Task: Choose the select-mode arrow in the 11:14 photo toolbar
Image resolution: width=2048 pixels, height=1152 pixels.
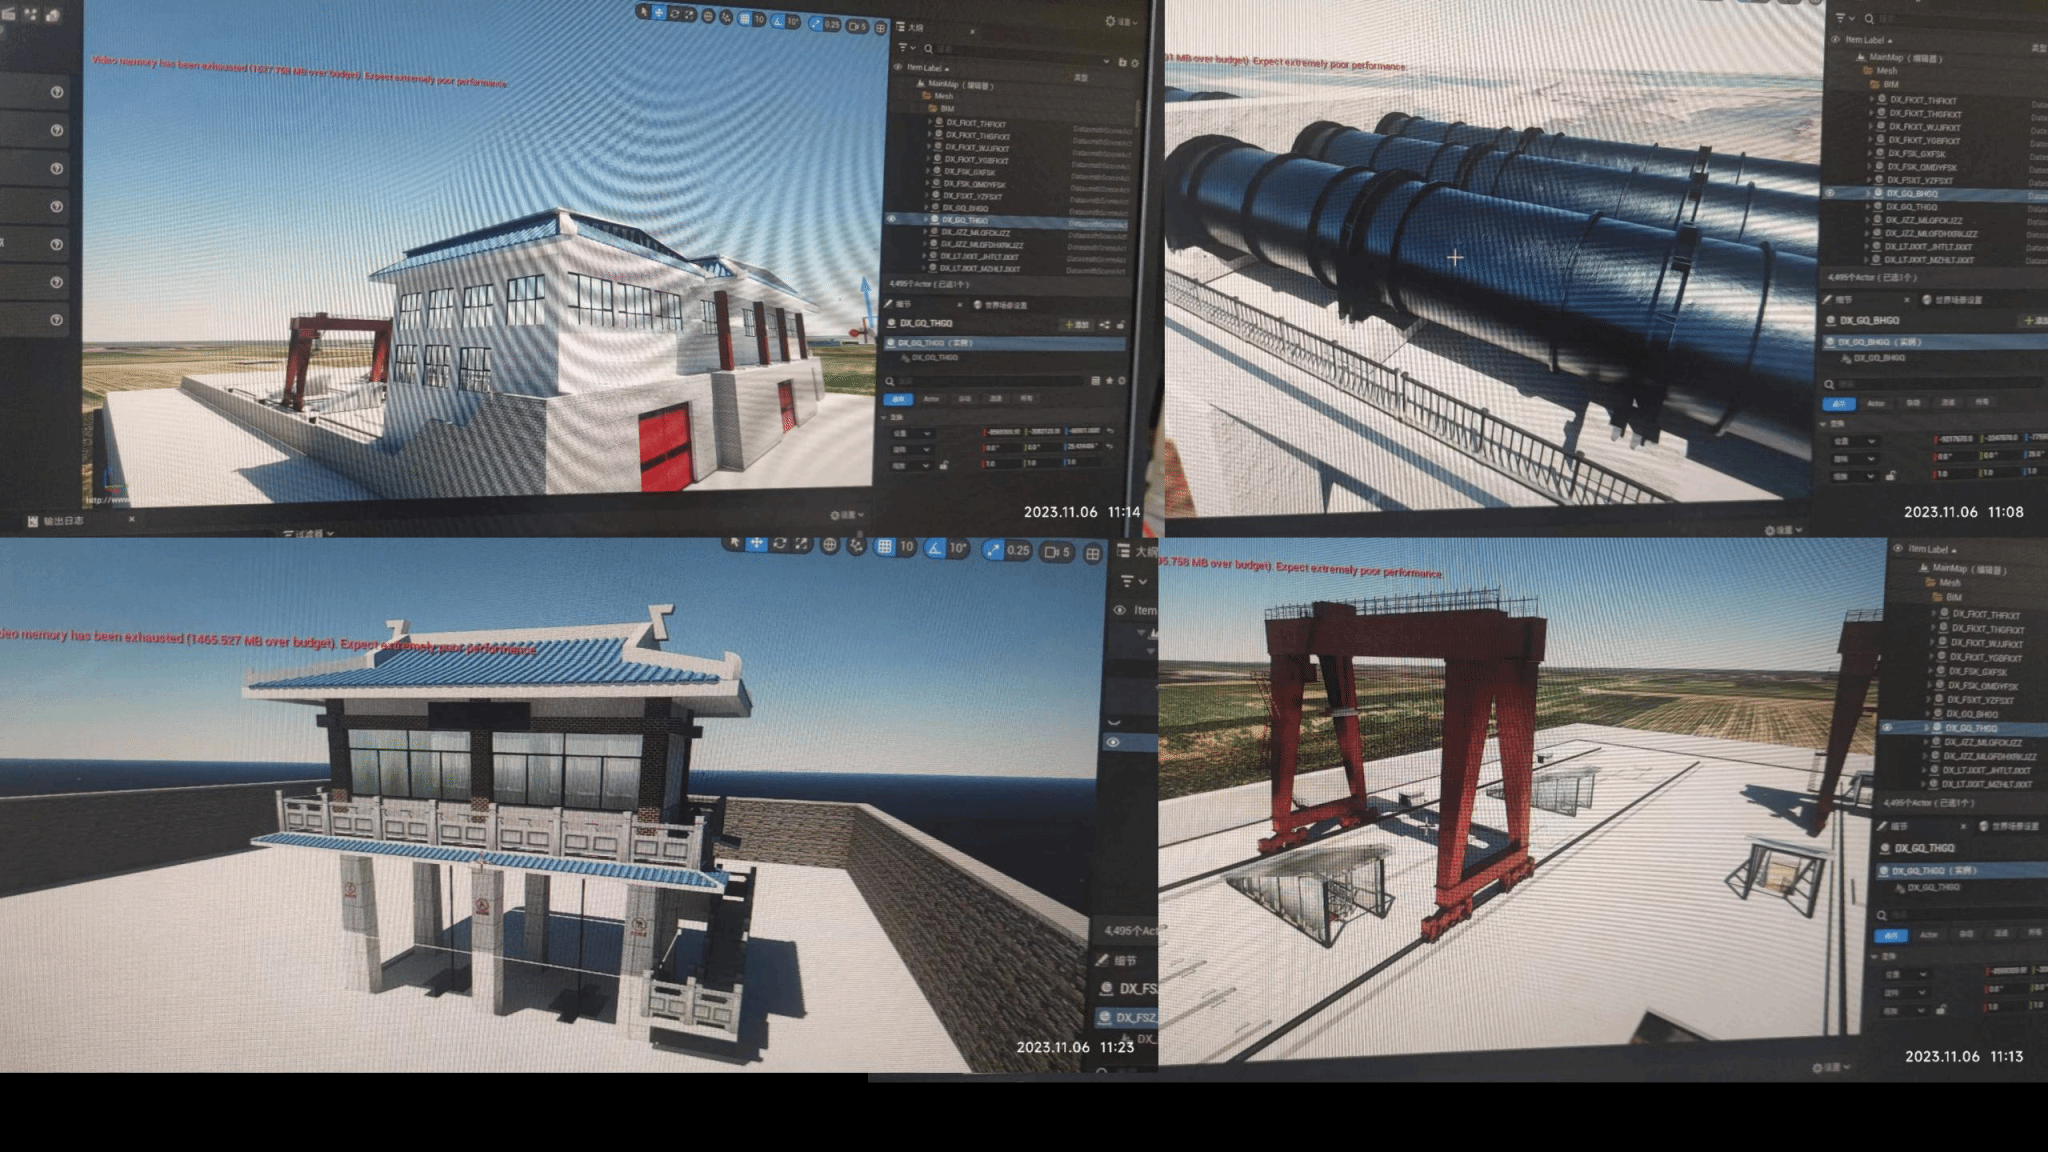Action: 643,12
